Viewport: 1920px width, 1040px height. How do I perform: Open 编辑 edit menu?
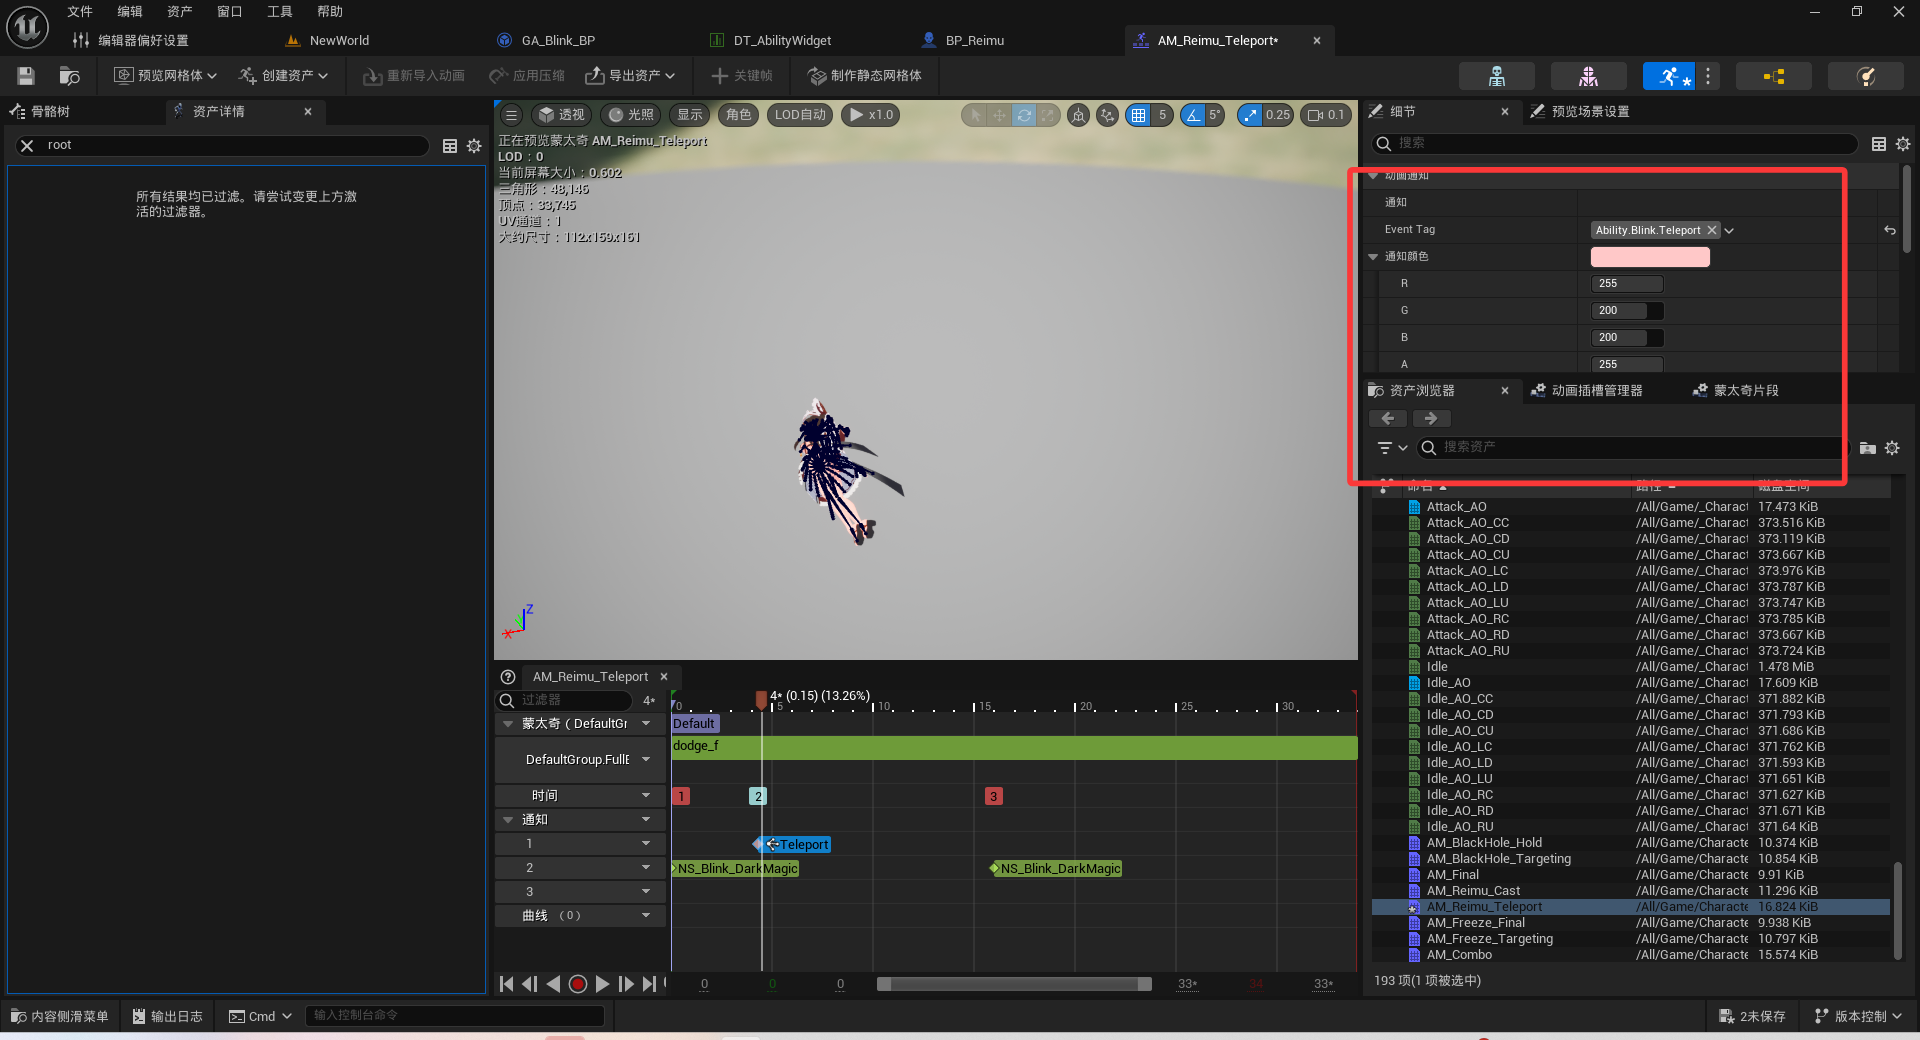click(x=130, y=12)
